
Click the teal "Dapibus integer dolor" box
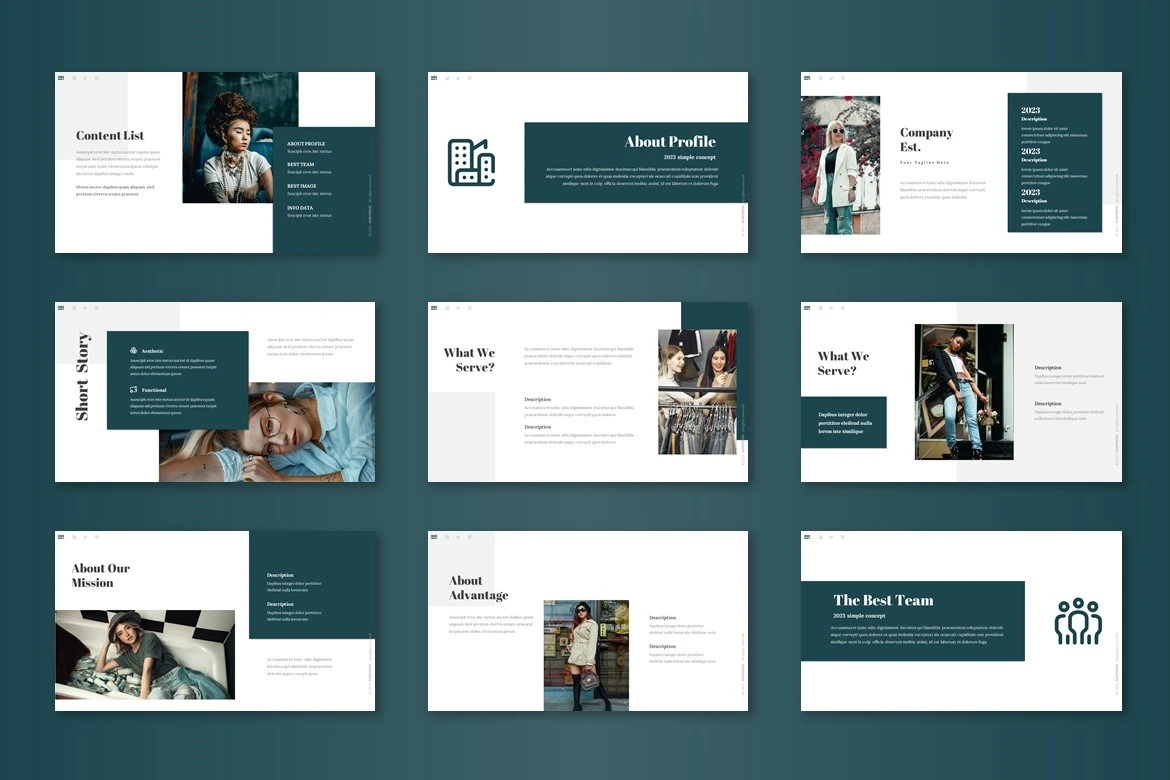tap(843, 422)
